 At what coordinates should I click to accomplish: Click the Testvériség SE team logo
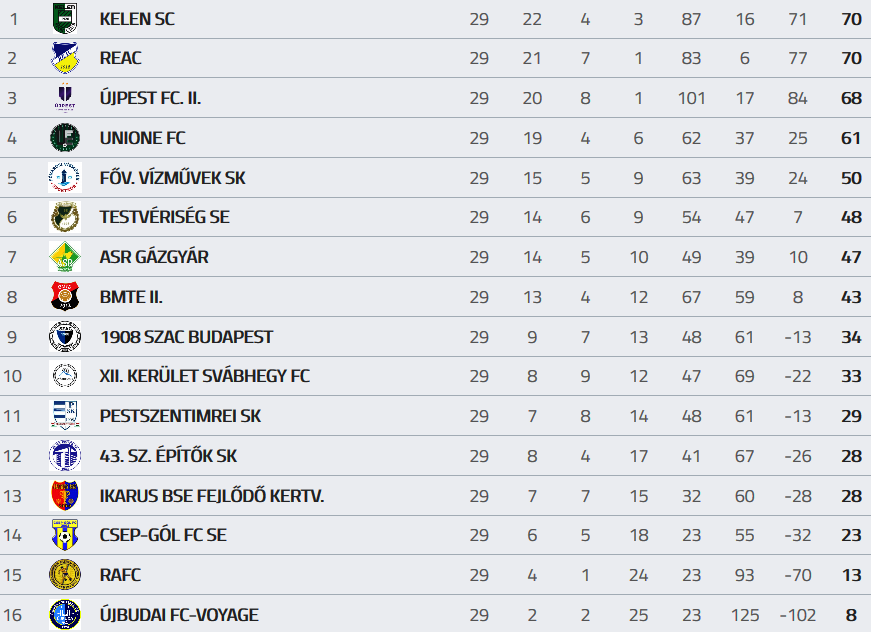[x=65, y=217]
